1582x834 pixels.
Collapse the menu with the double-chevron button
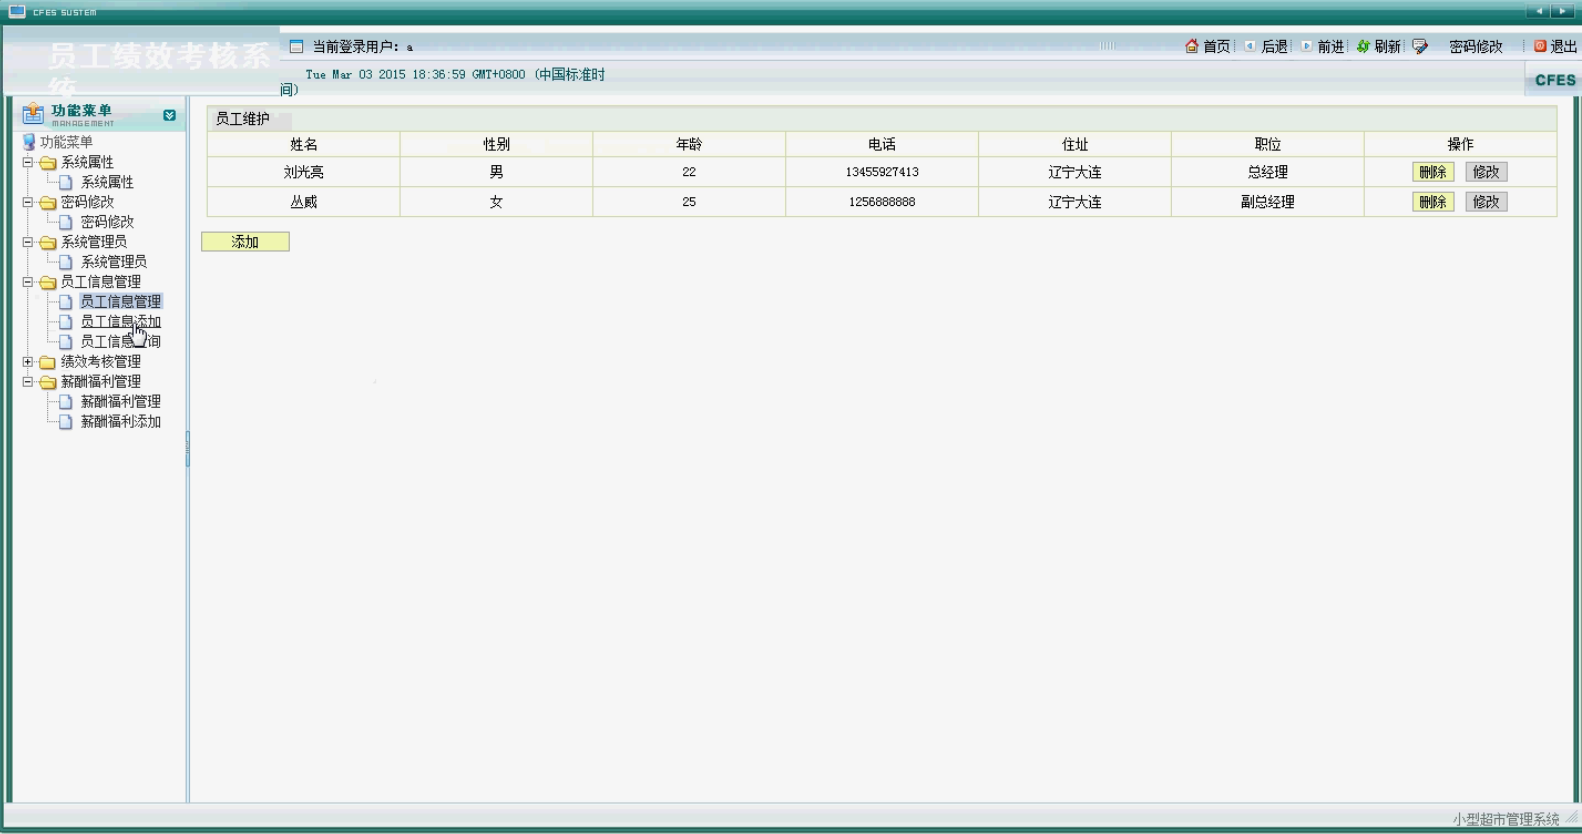[x=170, y=115]
